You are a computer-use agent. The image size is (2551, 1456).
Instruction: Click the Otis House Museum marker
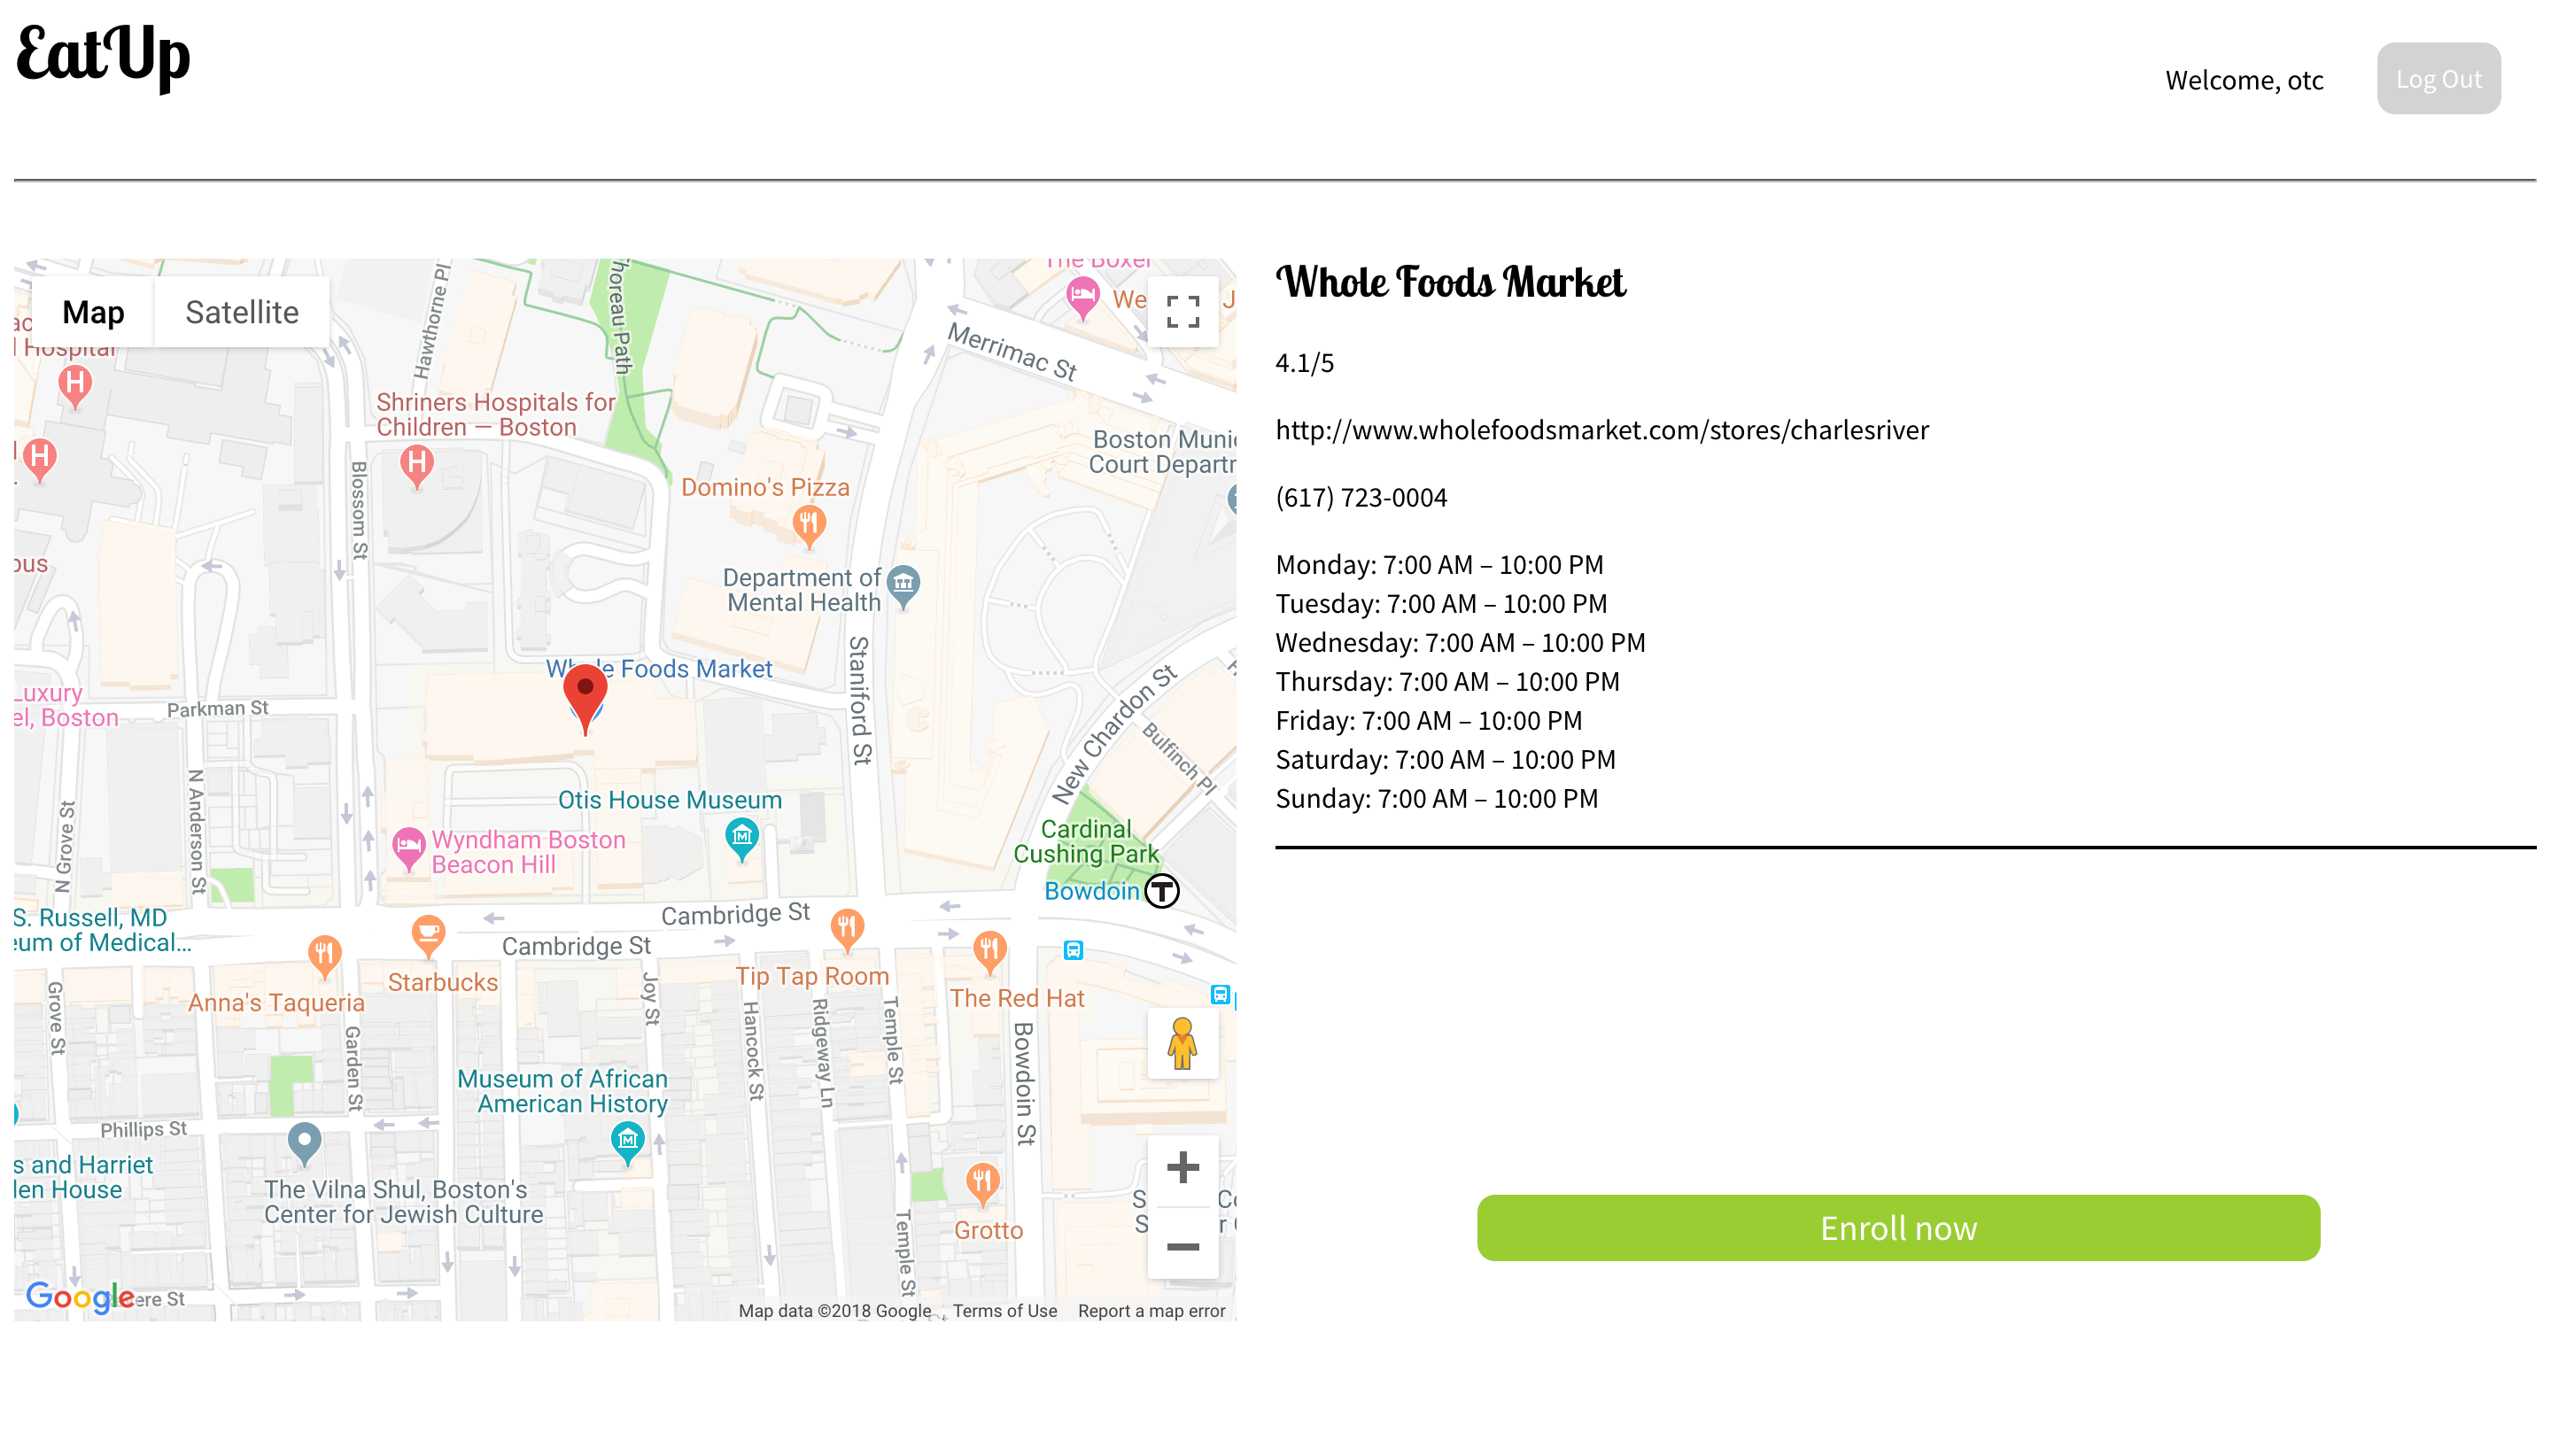coord(741,835)
